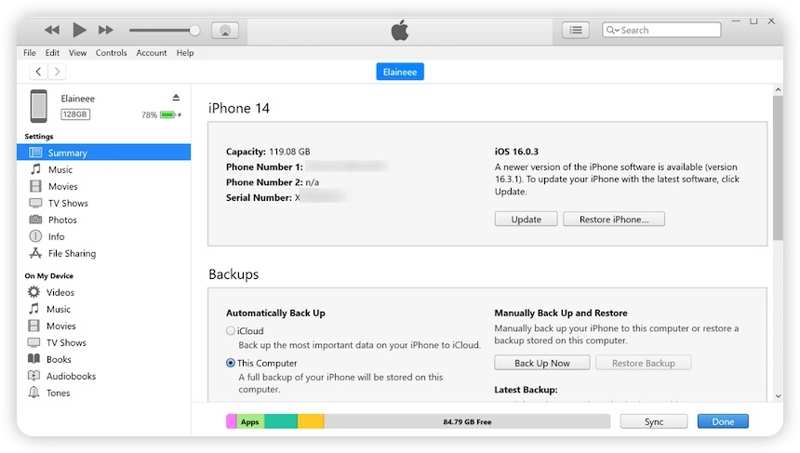The width and height of the screenshot is (800, 453).
Task: Click the Elaineee device tab button
Action: 400,72
